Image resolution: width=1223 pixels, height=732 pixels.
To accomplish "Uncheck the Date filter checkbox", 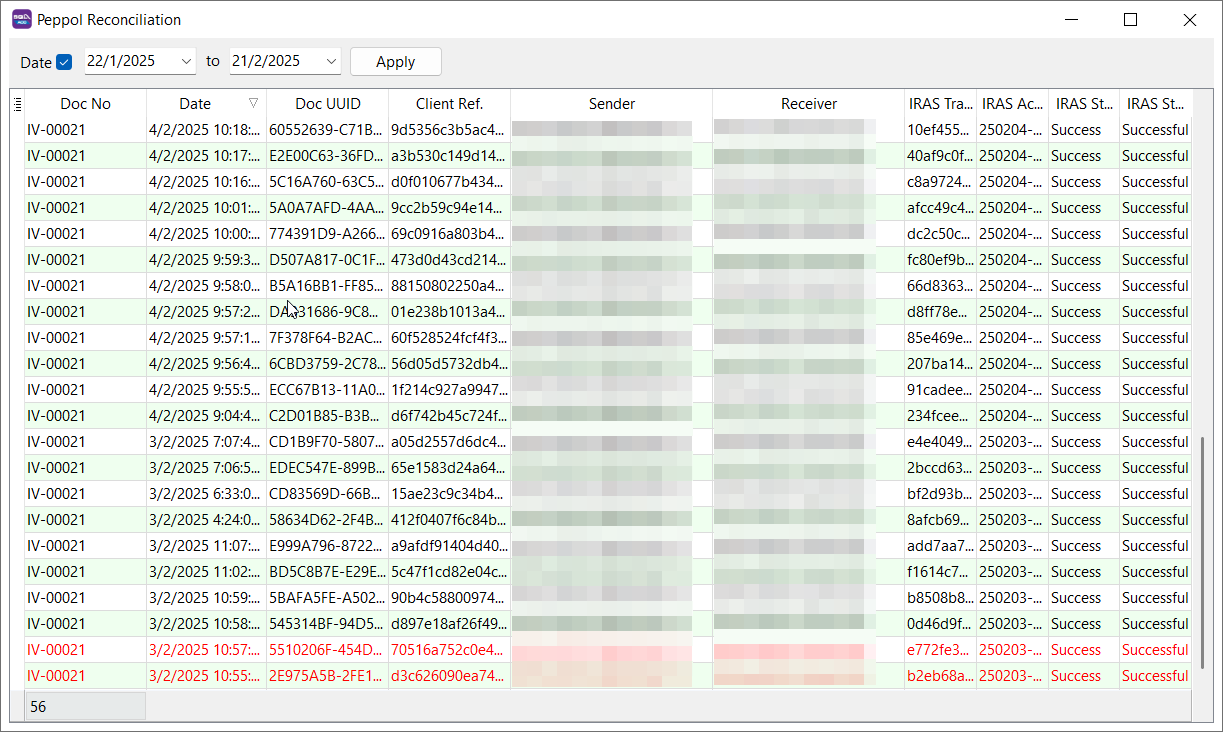I will [64, 62].
